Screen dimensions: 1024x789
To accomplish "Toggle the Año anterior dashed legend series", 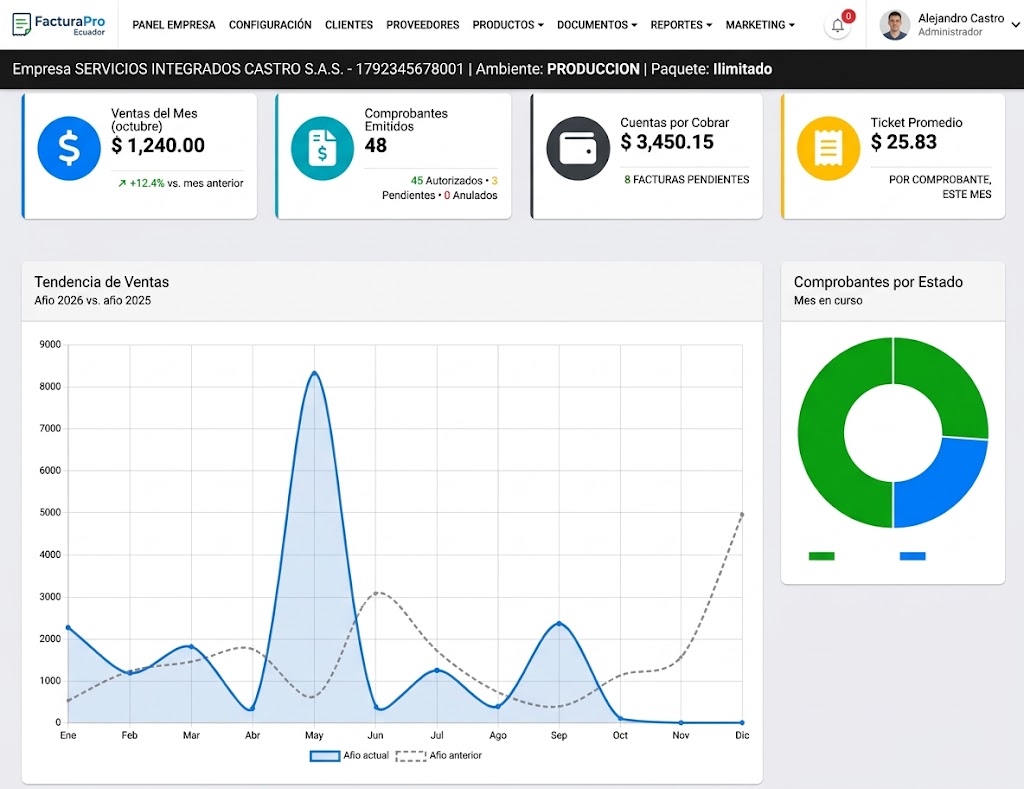I will (439, 756).
